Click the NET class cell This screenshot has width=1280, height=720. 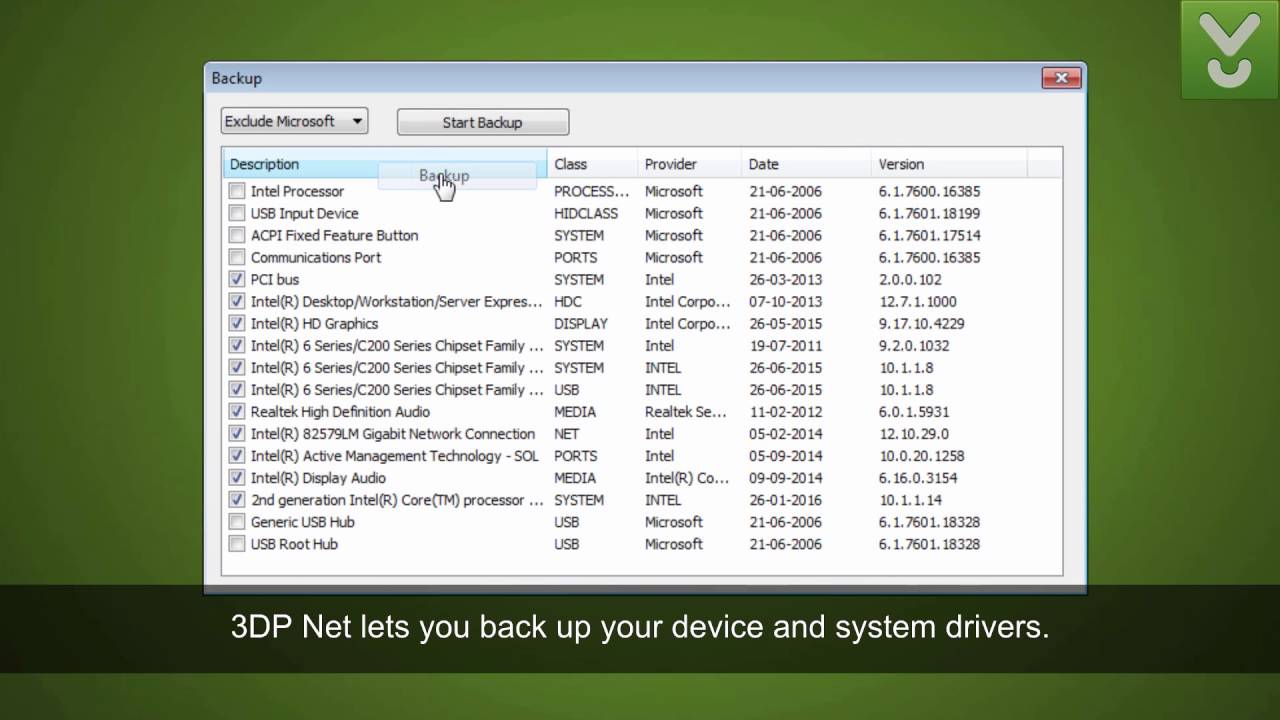coord(566,433)
